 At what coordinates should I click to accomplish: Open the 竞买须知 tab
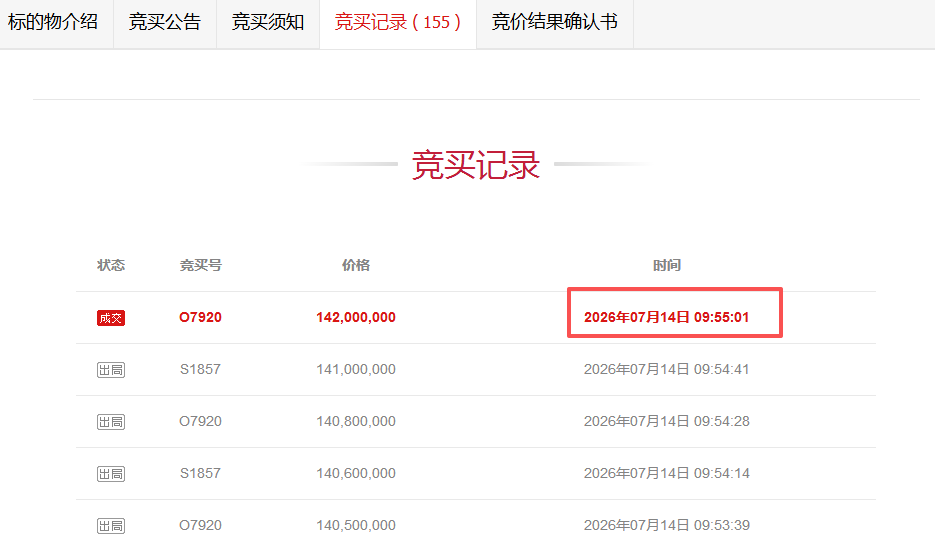coord(268,22)
